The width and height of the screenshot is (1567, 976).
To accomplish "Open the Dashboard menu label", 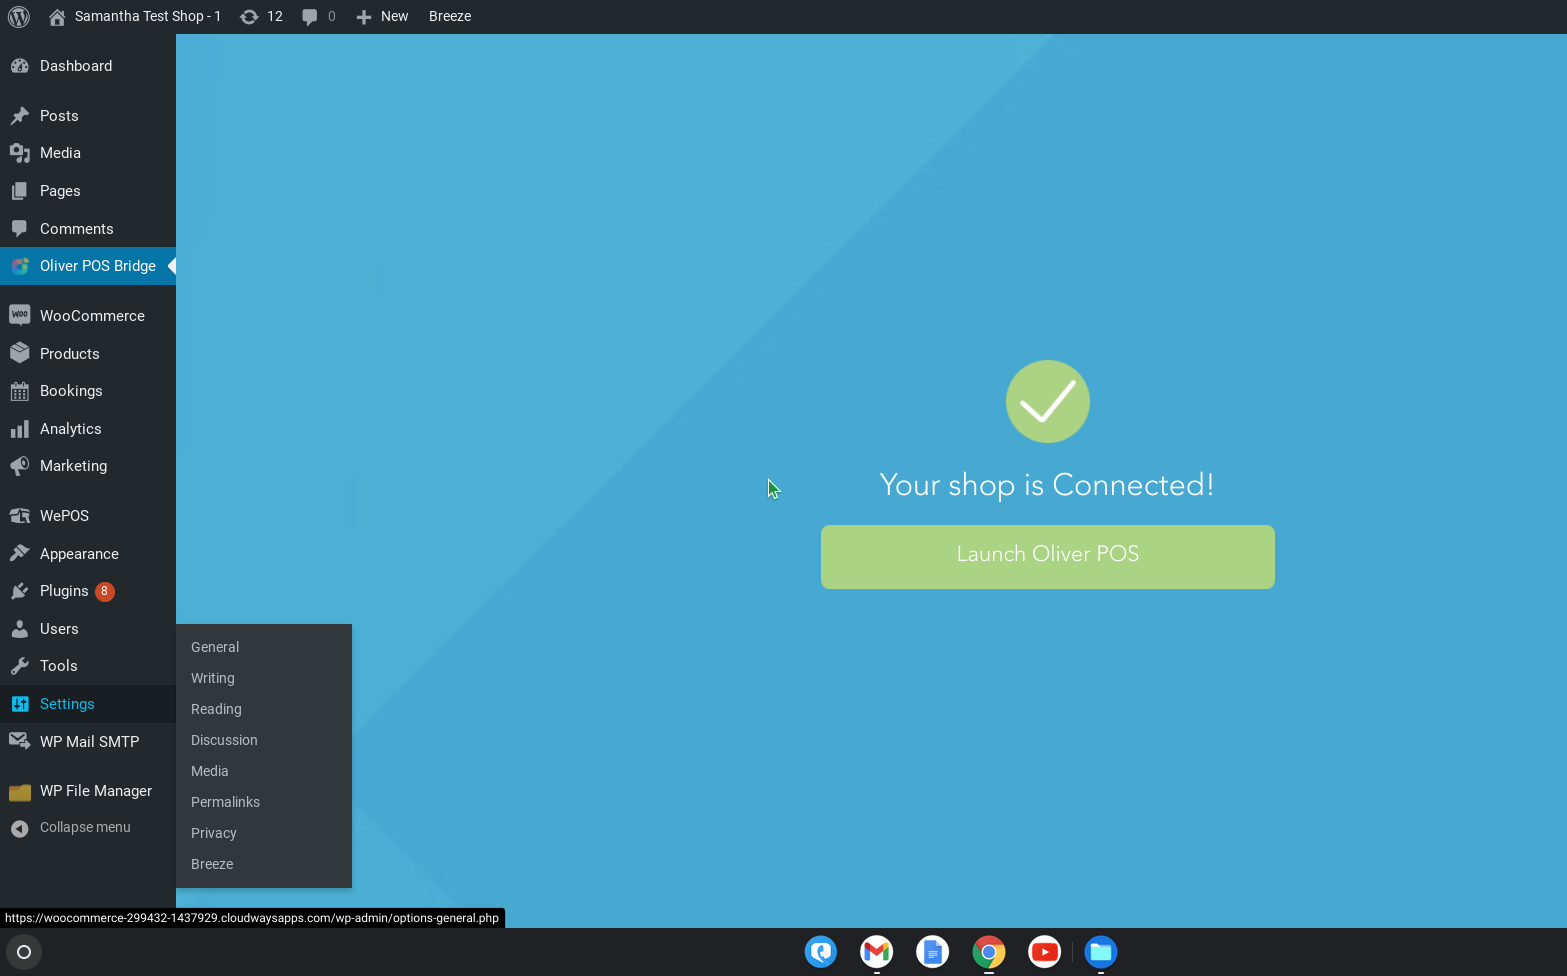I will click(x=76, y=66).
